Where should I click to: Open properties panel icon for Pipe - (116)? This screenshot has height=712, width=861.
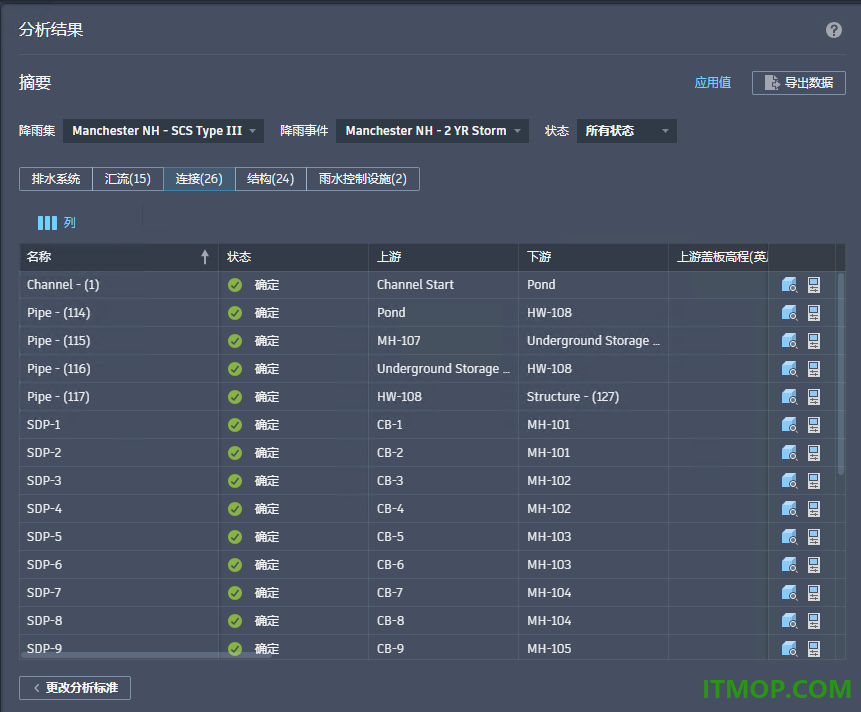pyautogui.click(x=814, y=369)
